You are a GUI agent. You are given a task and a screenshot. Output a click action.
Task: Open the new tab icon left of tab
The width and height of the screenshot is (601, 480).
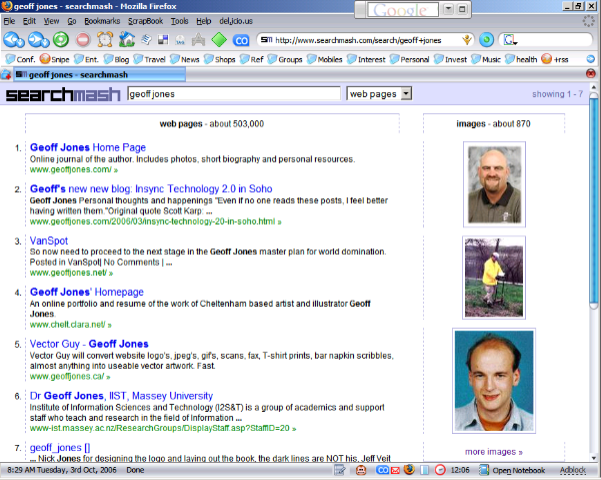[x=6, y=74]
